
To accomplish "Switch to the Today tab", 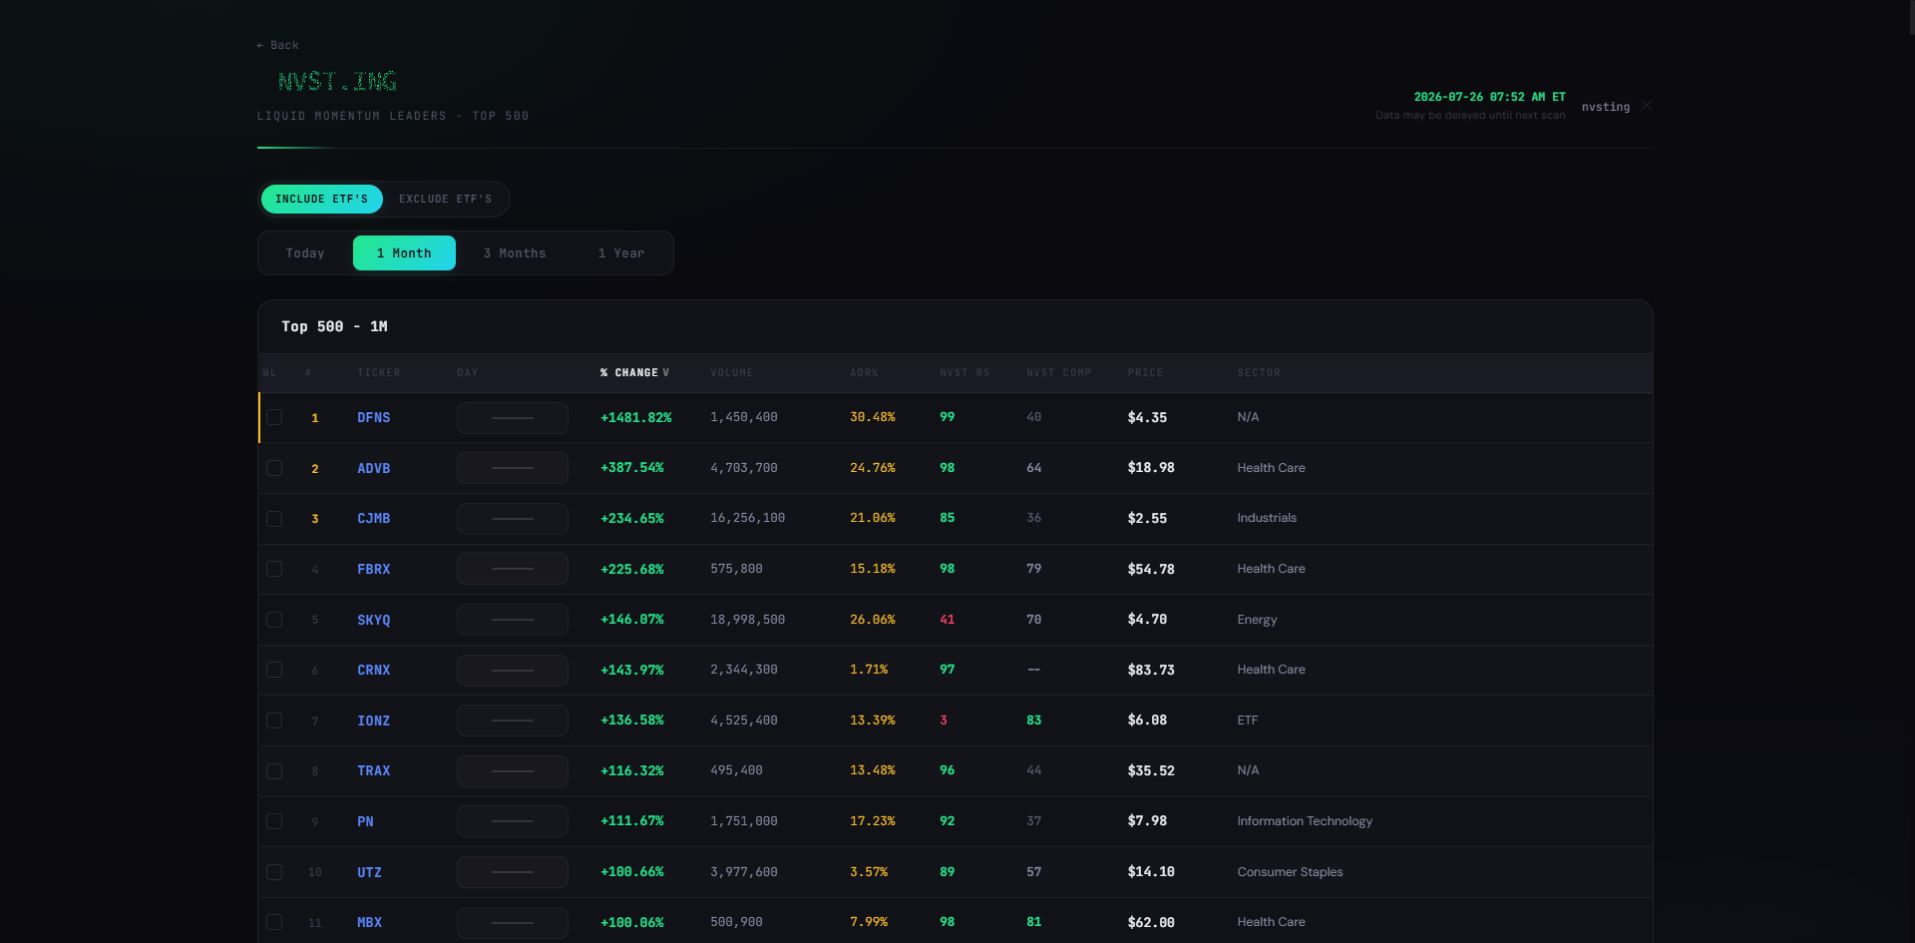I will pyautogui.click(x=305, y=253).
